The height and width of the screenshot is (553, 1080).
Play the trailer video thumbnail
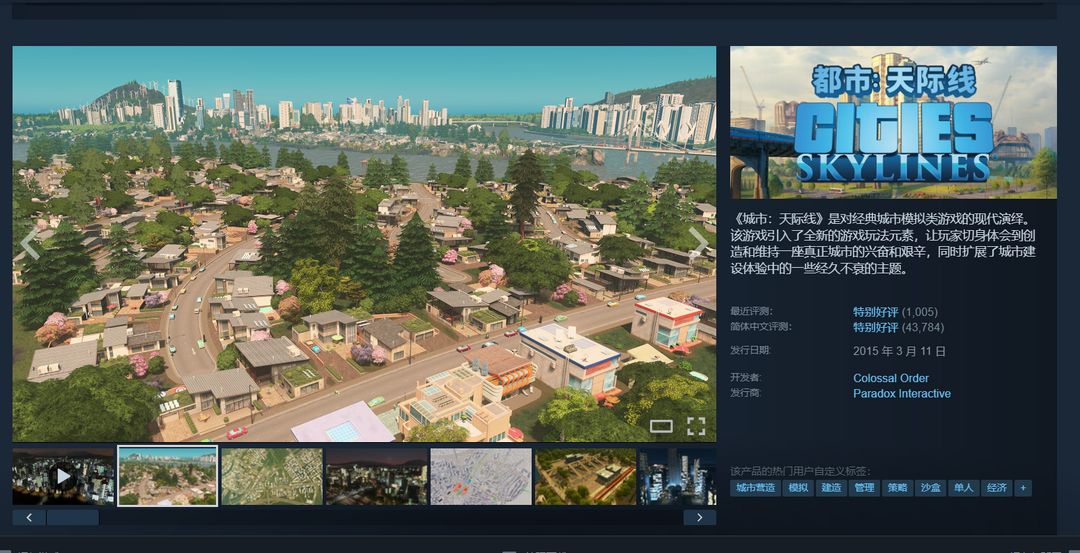click(63, 477)
